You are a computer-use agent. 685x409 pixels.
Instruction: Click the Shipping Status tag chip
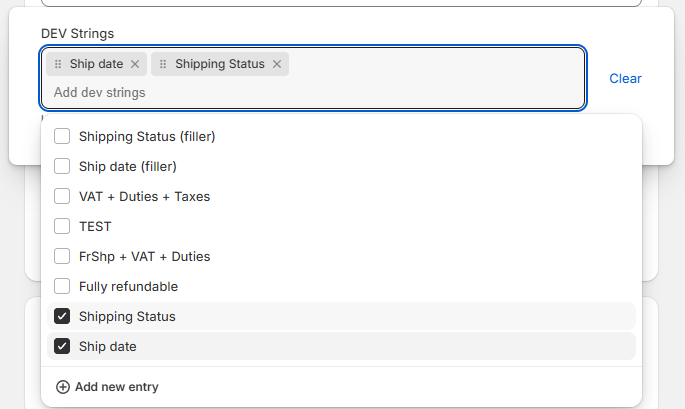click(220, 64)
